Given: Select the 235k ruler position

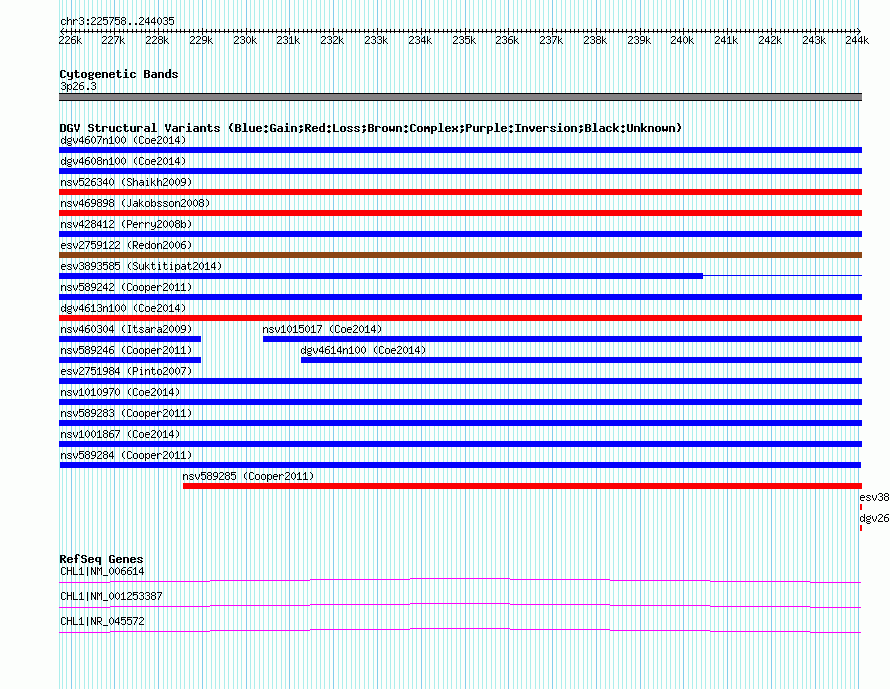Looking at the screenshot, I should click(x=464, y=40).
